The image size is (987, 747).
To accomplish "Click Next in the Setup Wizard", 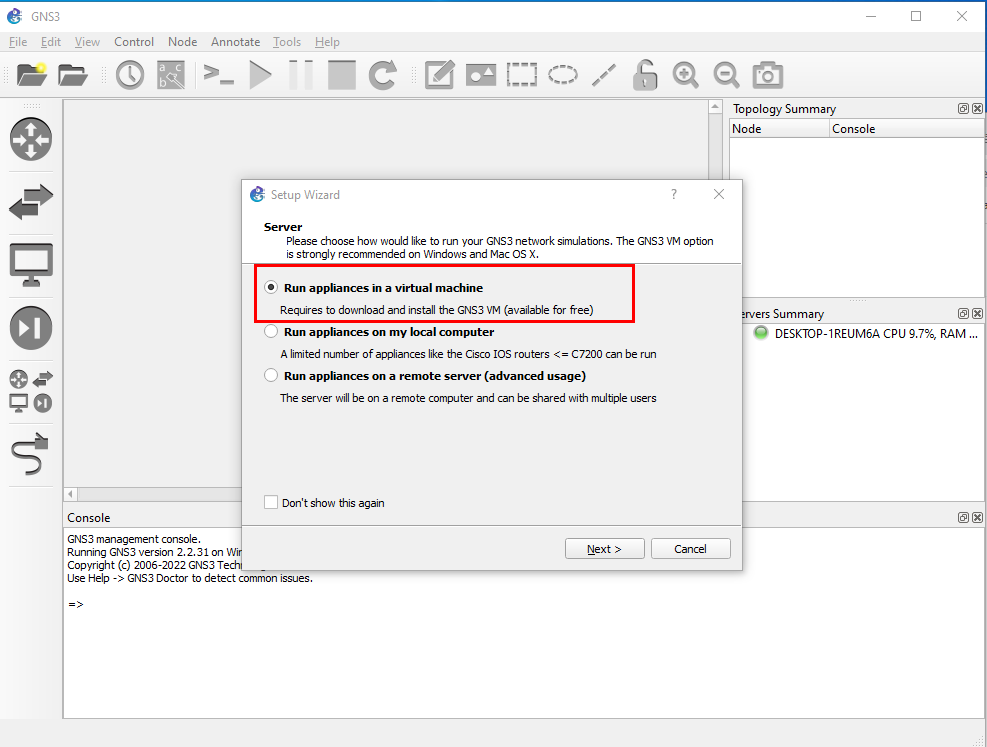I will click(x=604, y=549).
